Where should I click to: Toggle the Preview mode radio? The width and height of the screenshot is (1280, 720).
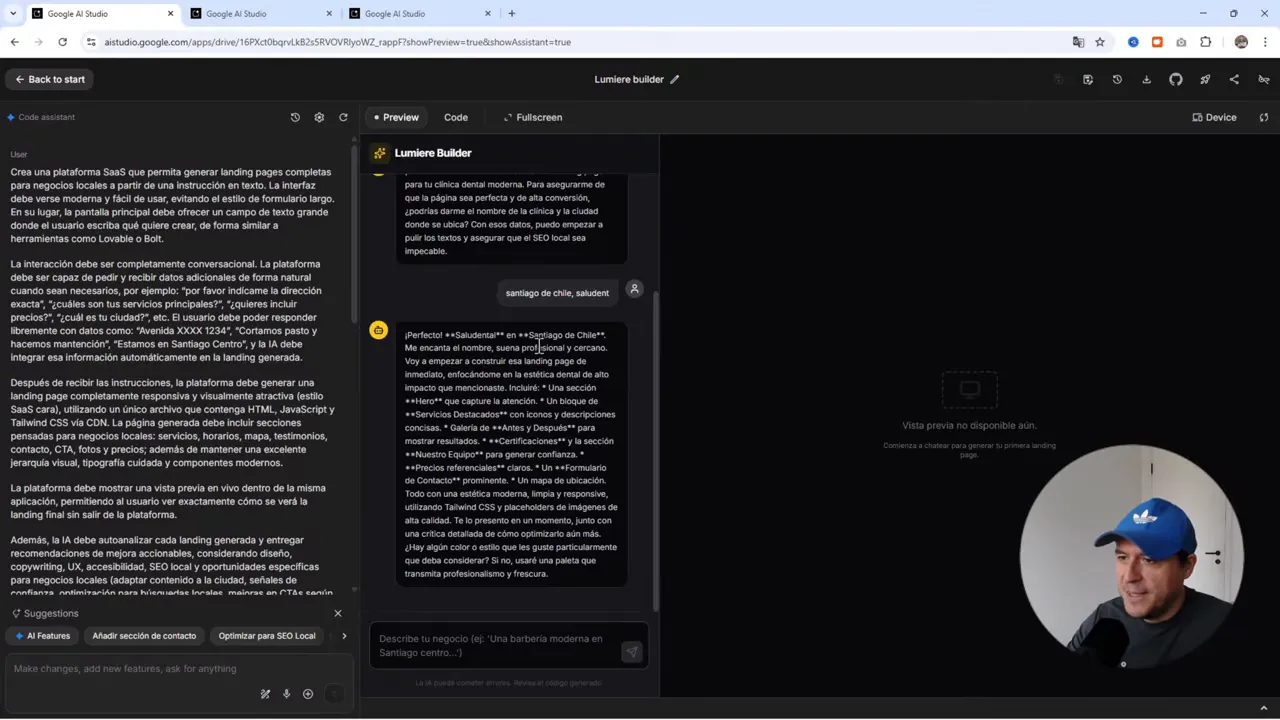click(x=395, y=117)
